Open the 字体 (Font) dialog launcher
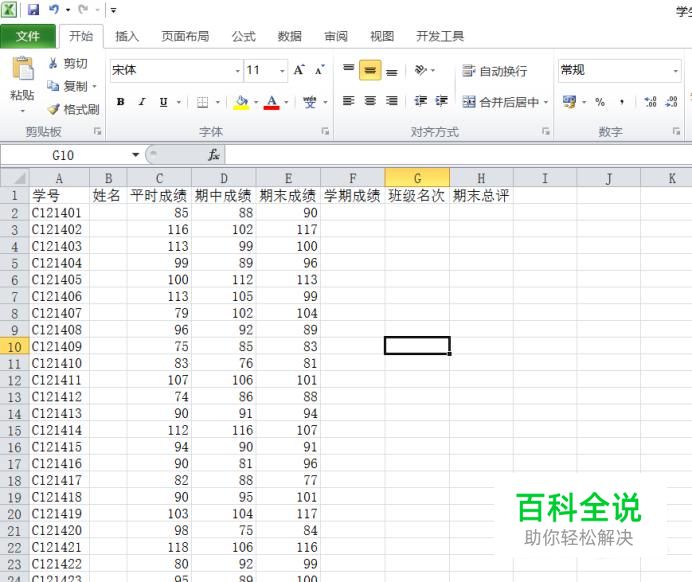The image size is (692, 582). pos(325,131)
